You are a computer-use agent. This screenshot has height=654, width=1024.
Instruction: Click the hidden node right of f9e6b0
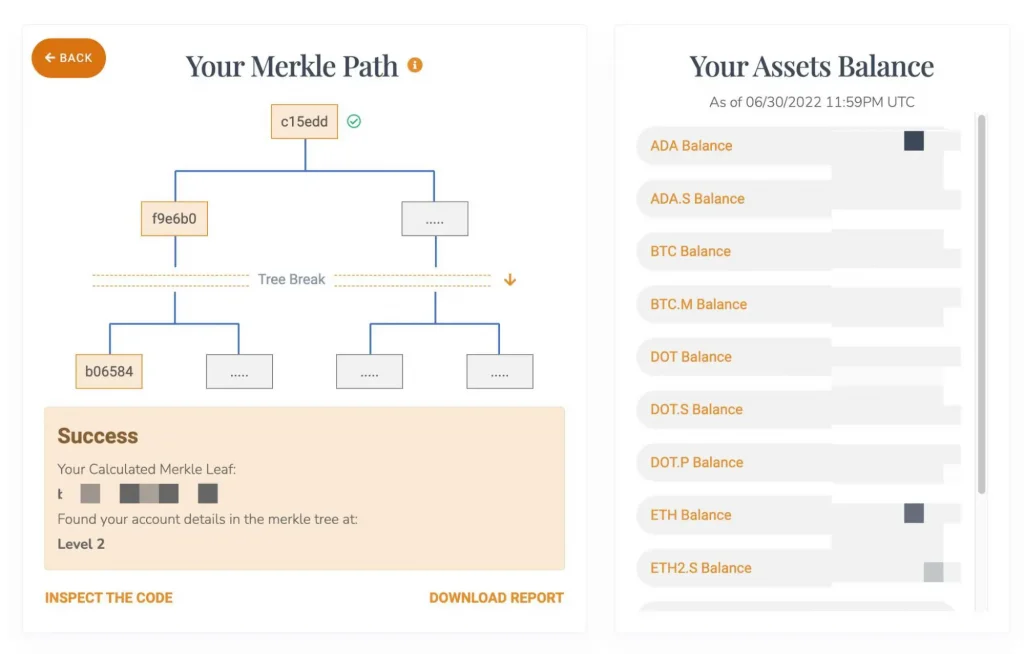tap(434, 219)
